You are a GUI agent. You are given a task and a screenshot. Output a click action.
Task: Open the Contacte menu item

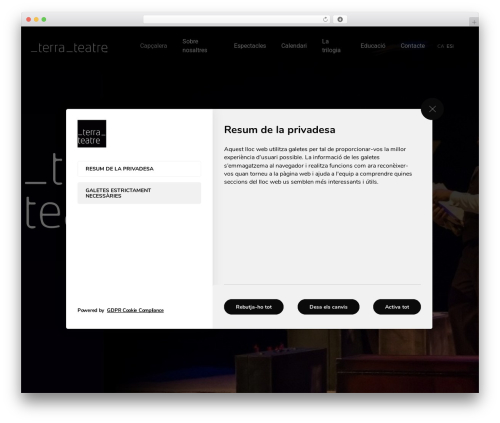(x=413, y=46)
